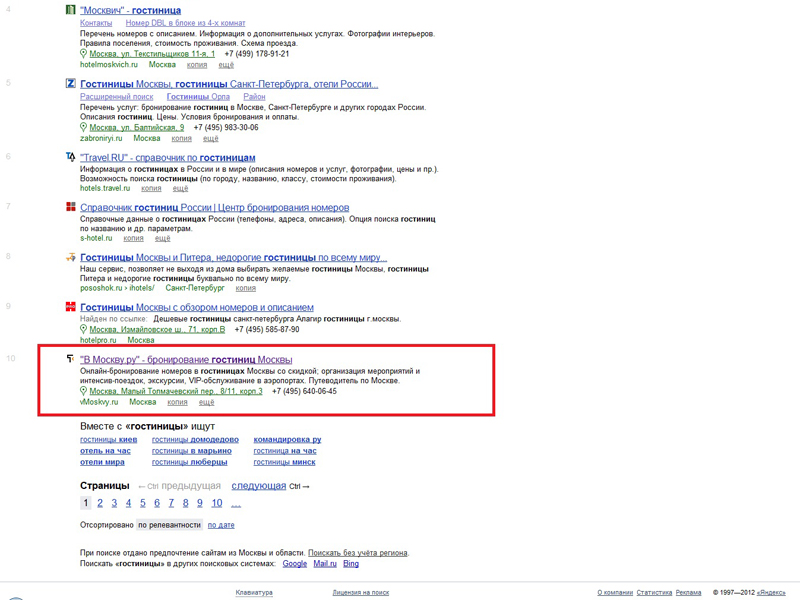Go to results page 2
Image resolution: width=800 pixels, height=600 pixels.
pyautogui.click(x=100, y=503)
